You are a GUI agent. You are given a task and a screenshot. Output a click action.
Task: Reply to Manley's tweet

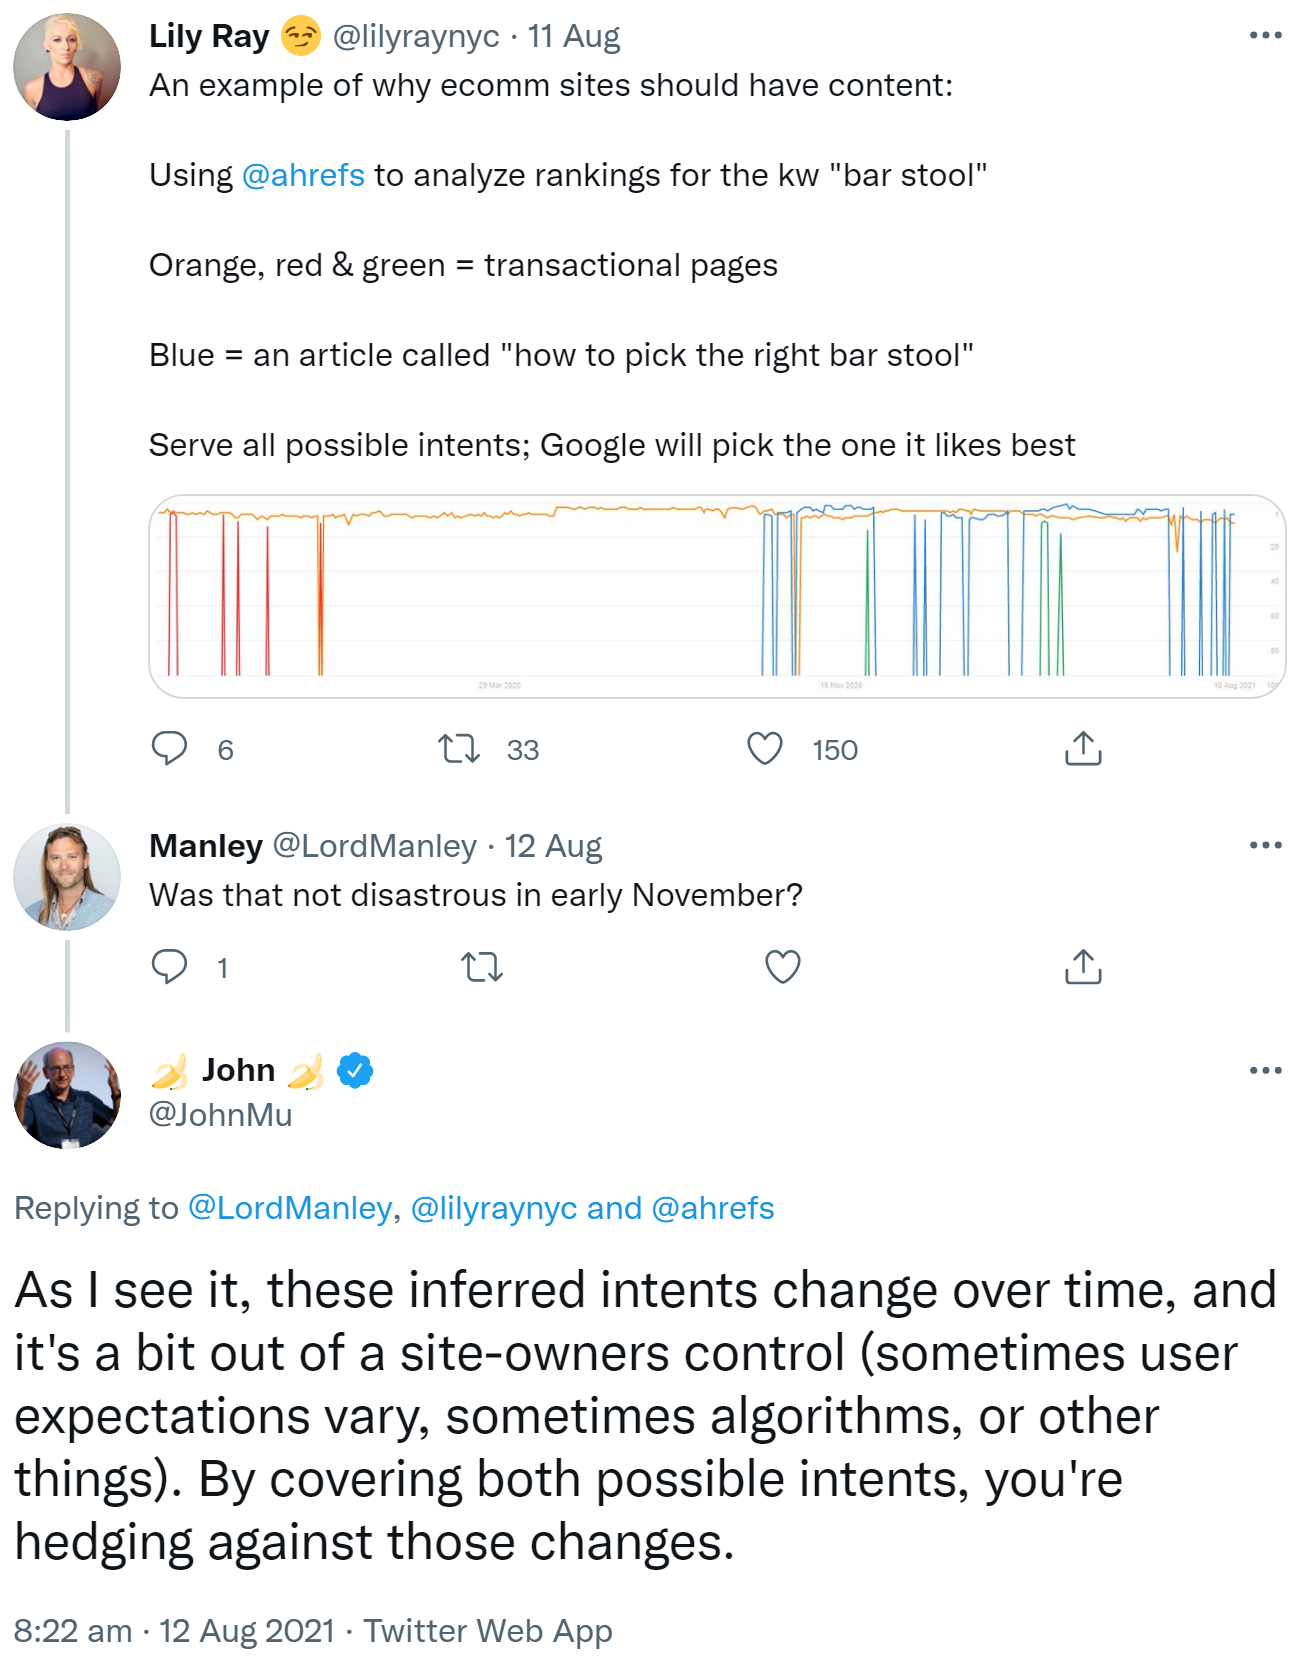(x=169, y=967)
